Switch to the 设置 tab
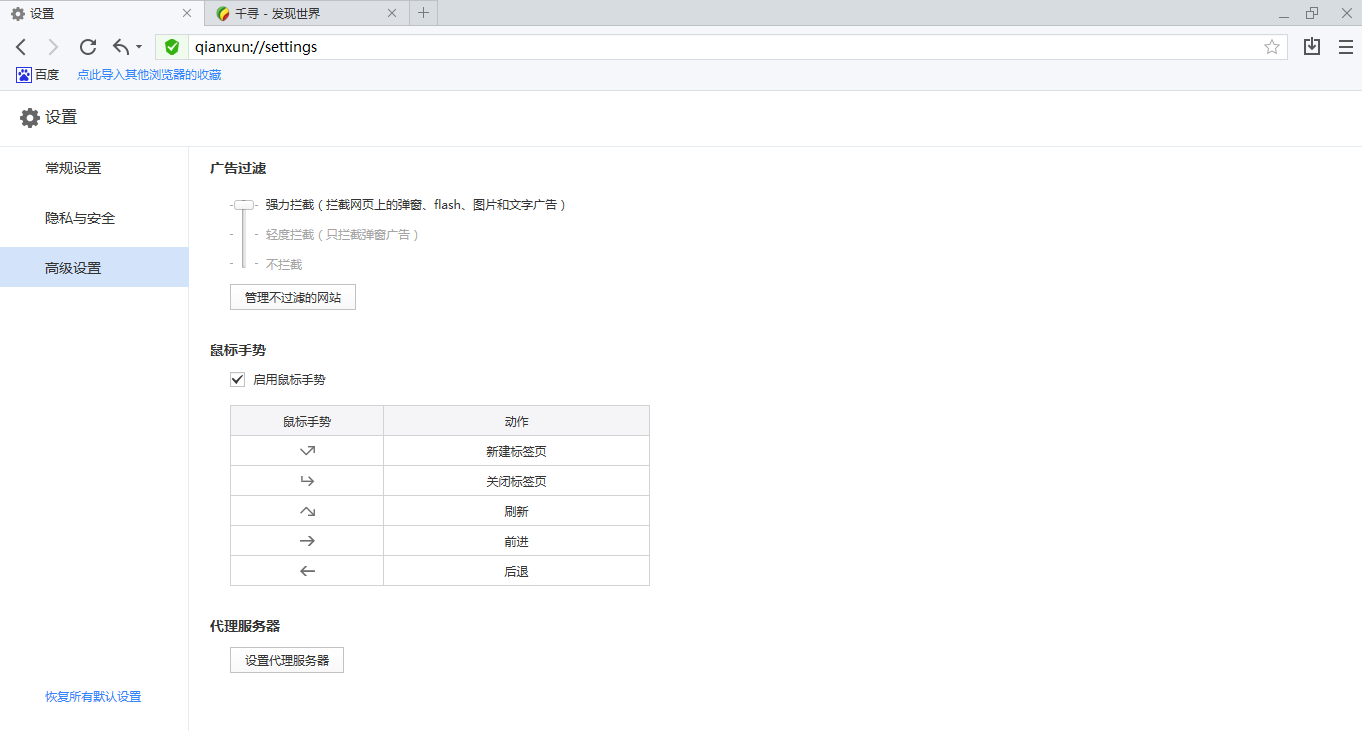 102,13
